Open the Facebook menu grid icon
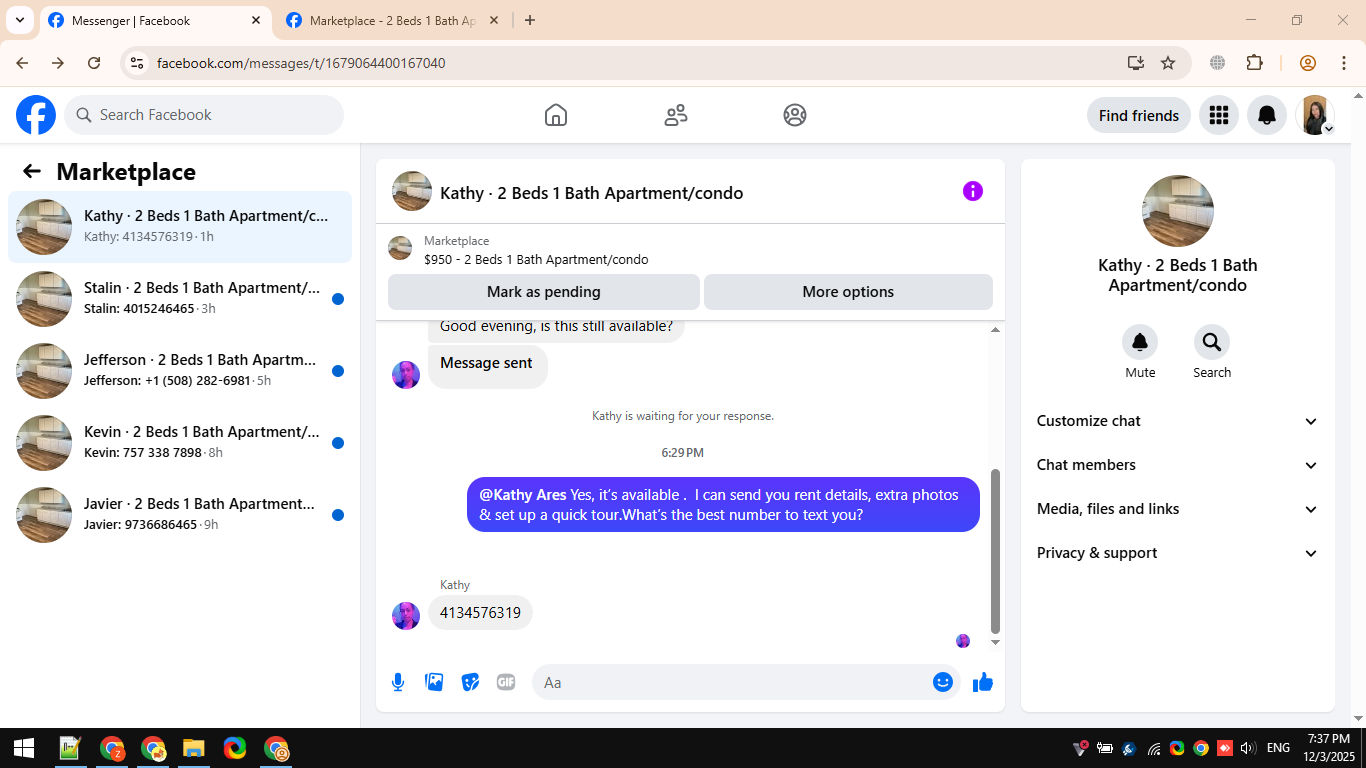 click(x=1218, y=115)
